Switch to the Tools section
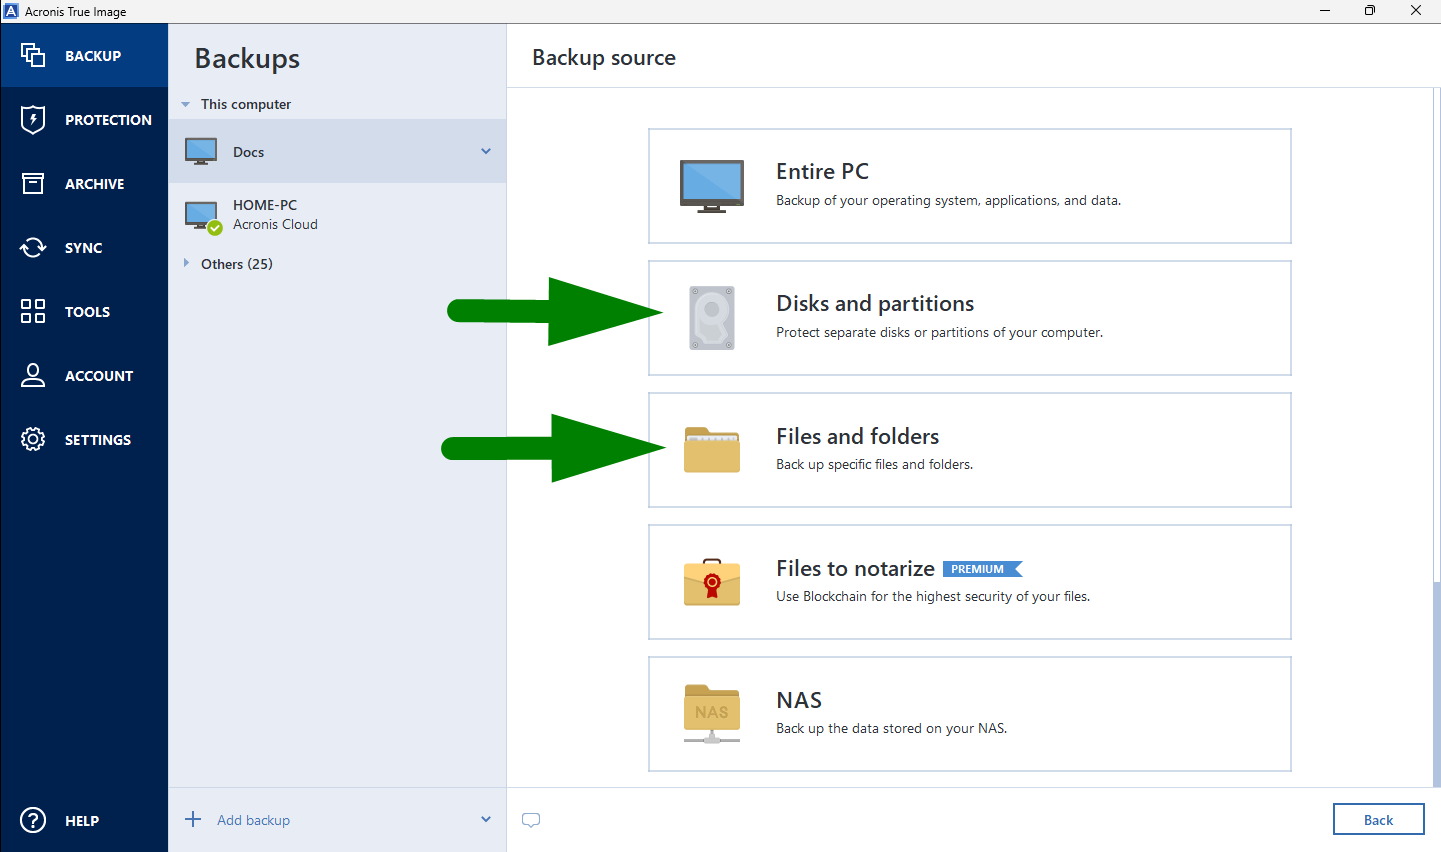This screenshot has width=1441, height=852. pos(32,311)
